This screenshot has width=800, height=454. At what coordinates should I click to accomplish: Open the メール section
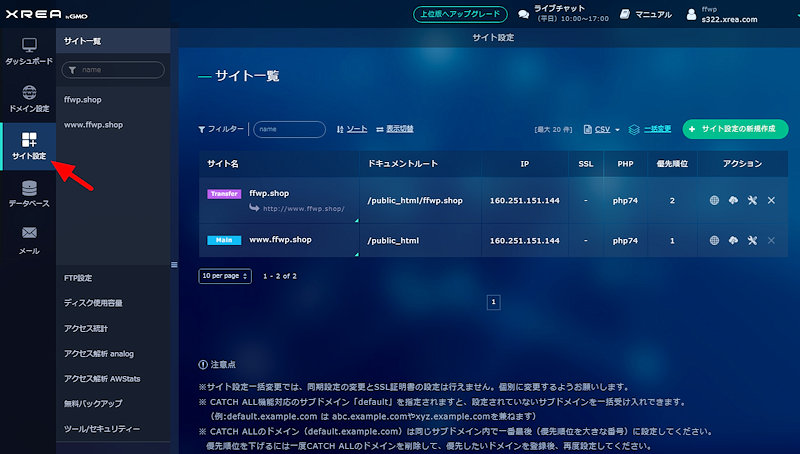pyautogui.click(x=28, y=239)
